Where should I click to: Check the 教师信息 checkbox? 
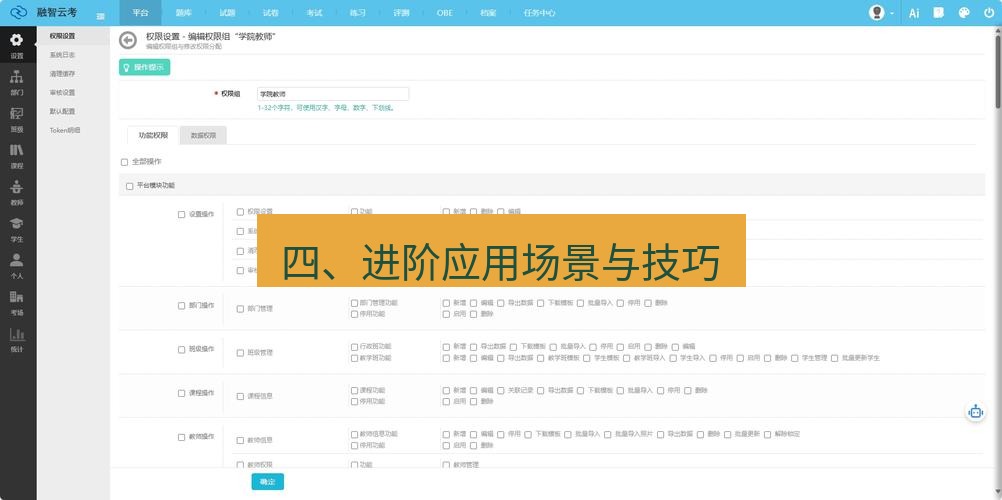[x=240, y=441]
